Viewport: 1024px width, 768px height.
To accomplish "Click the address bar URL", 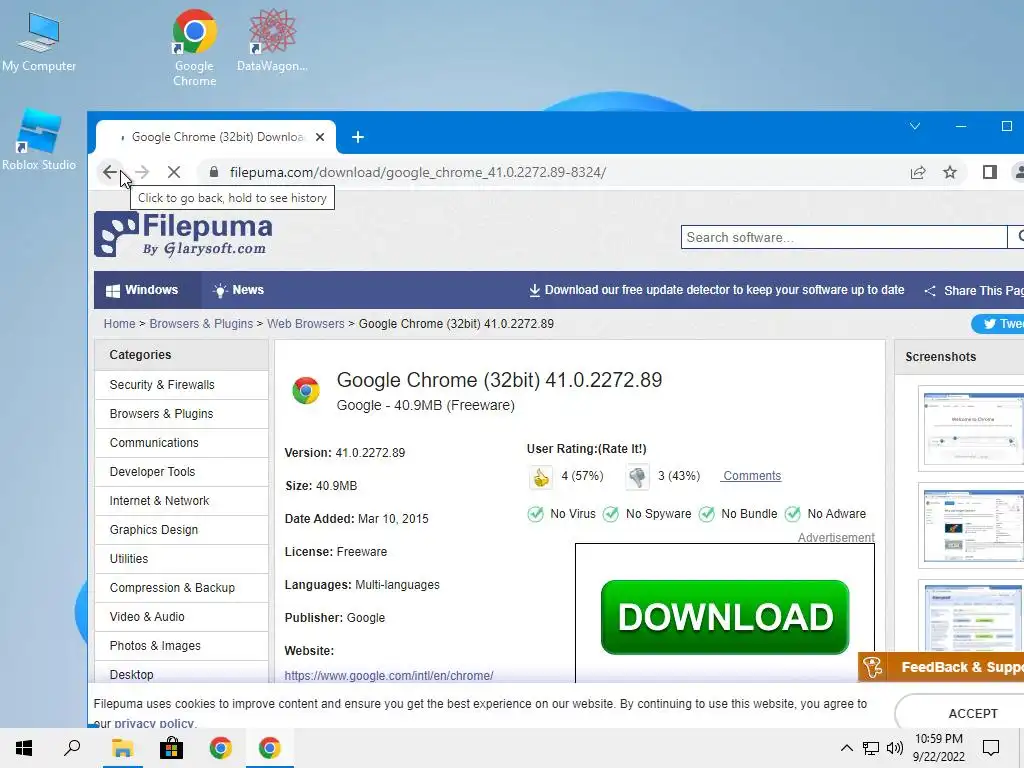I will coord(418,172).
